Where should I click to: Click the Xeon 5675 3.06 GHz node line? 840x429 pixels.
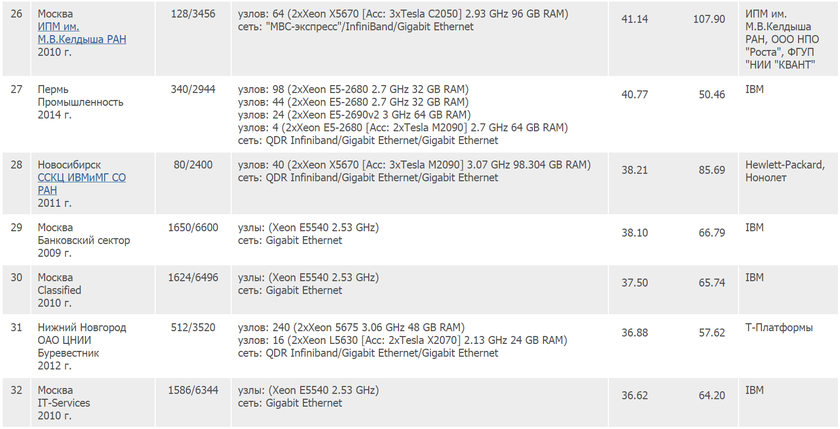pos(351,327)
